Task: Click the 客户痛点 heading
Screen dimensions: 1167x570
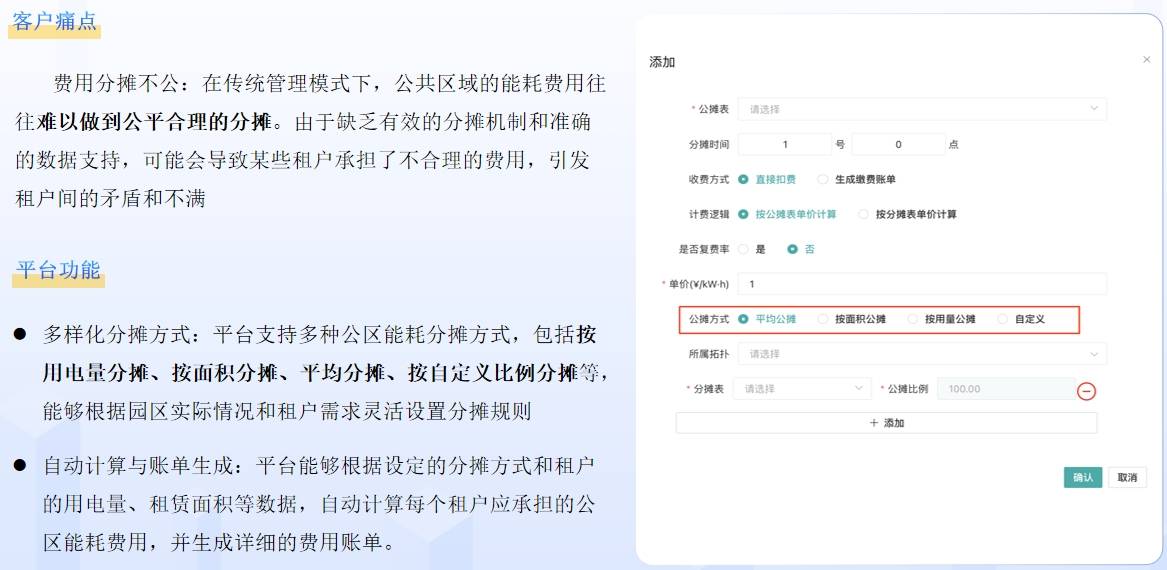Action: 55,21
